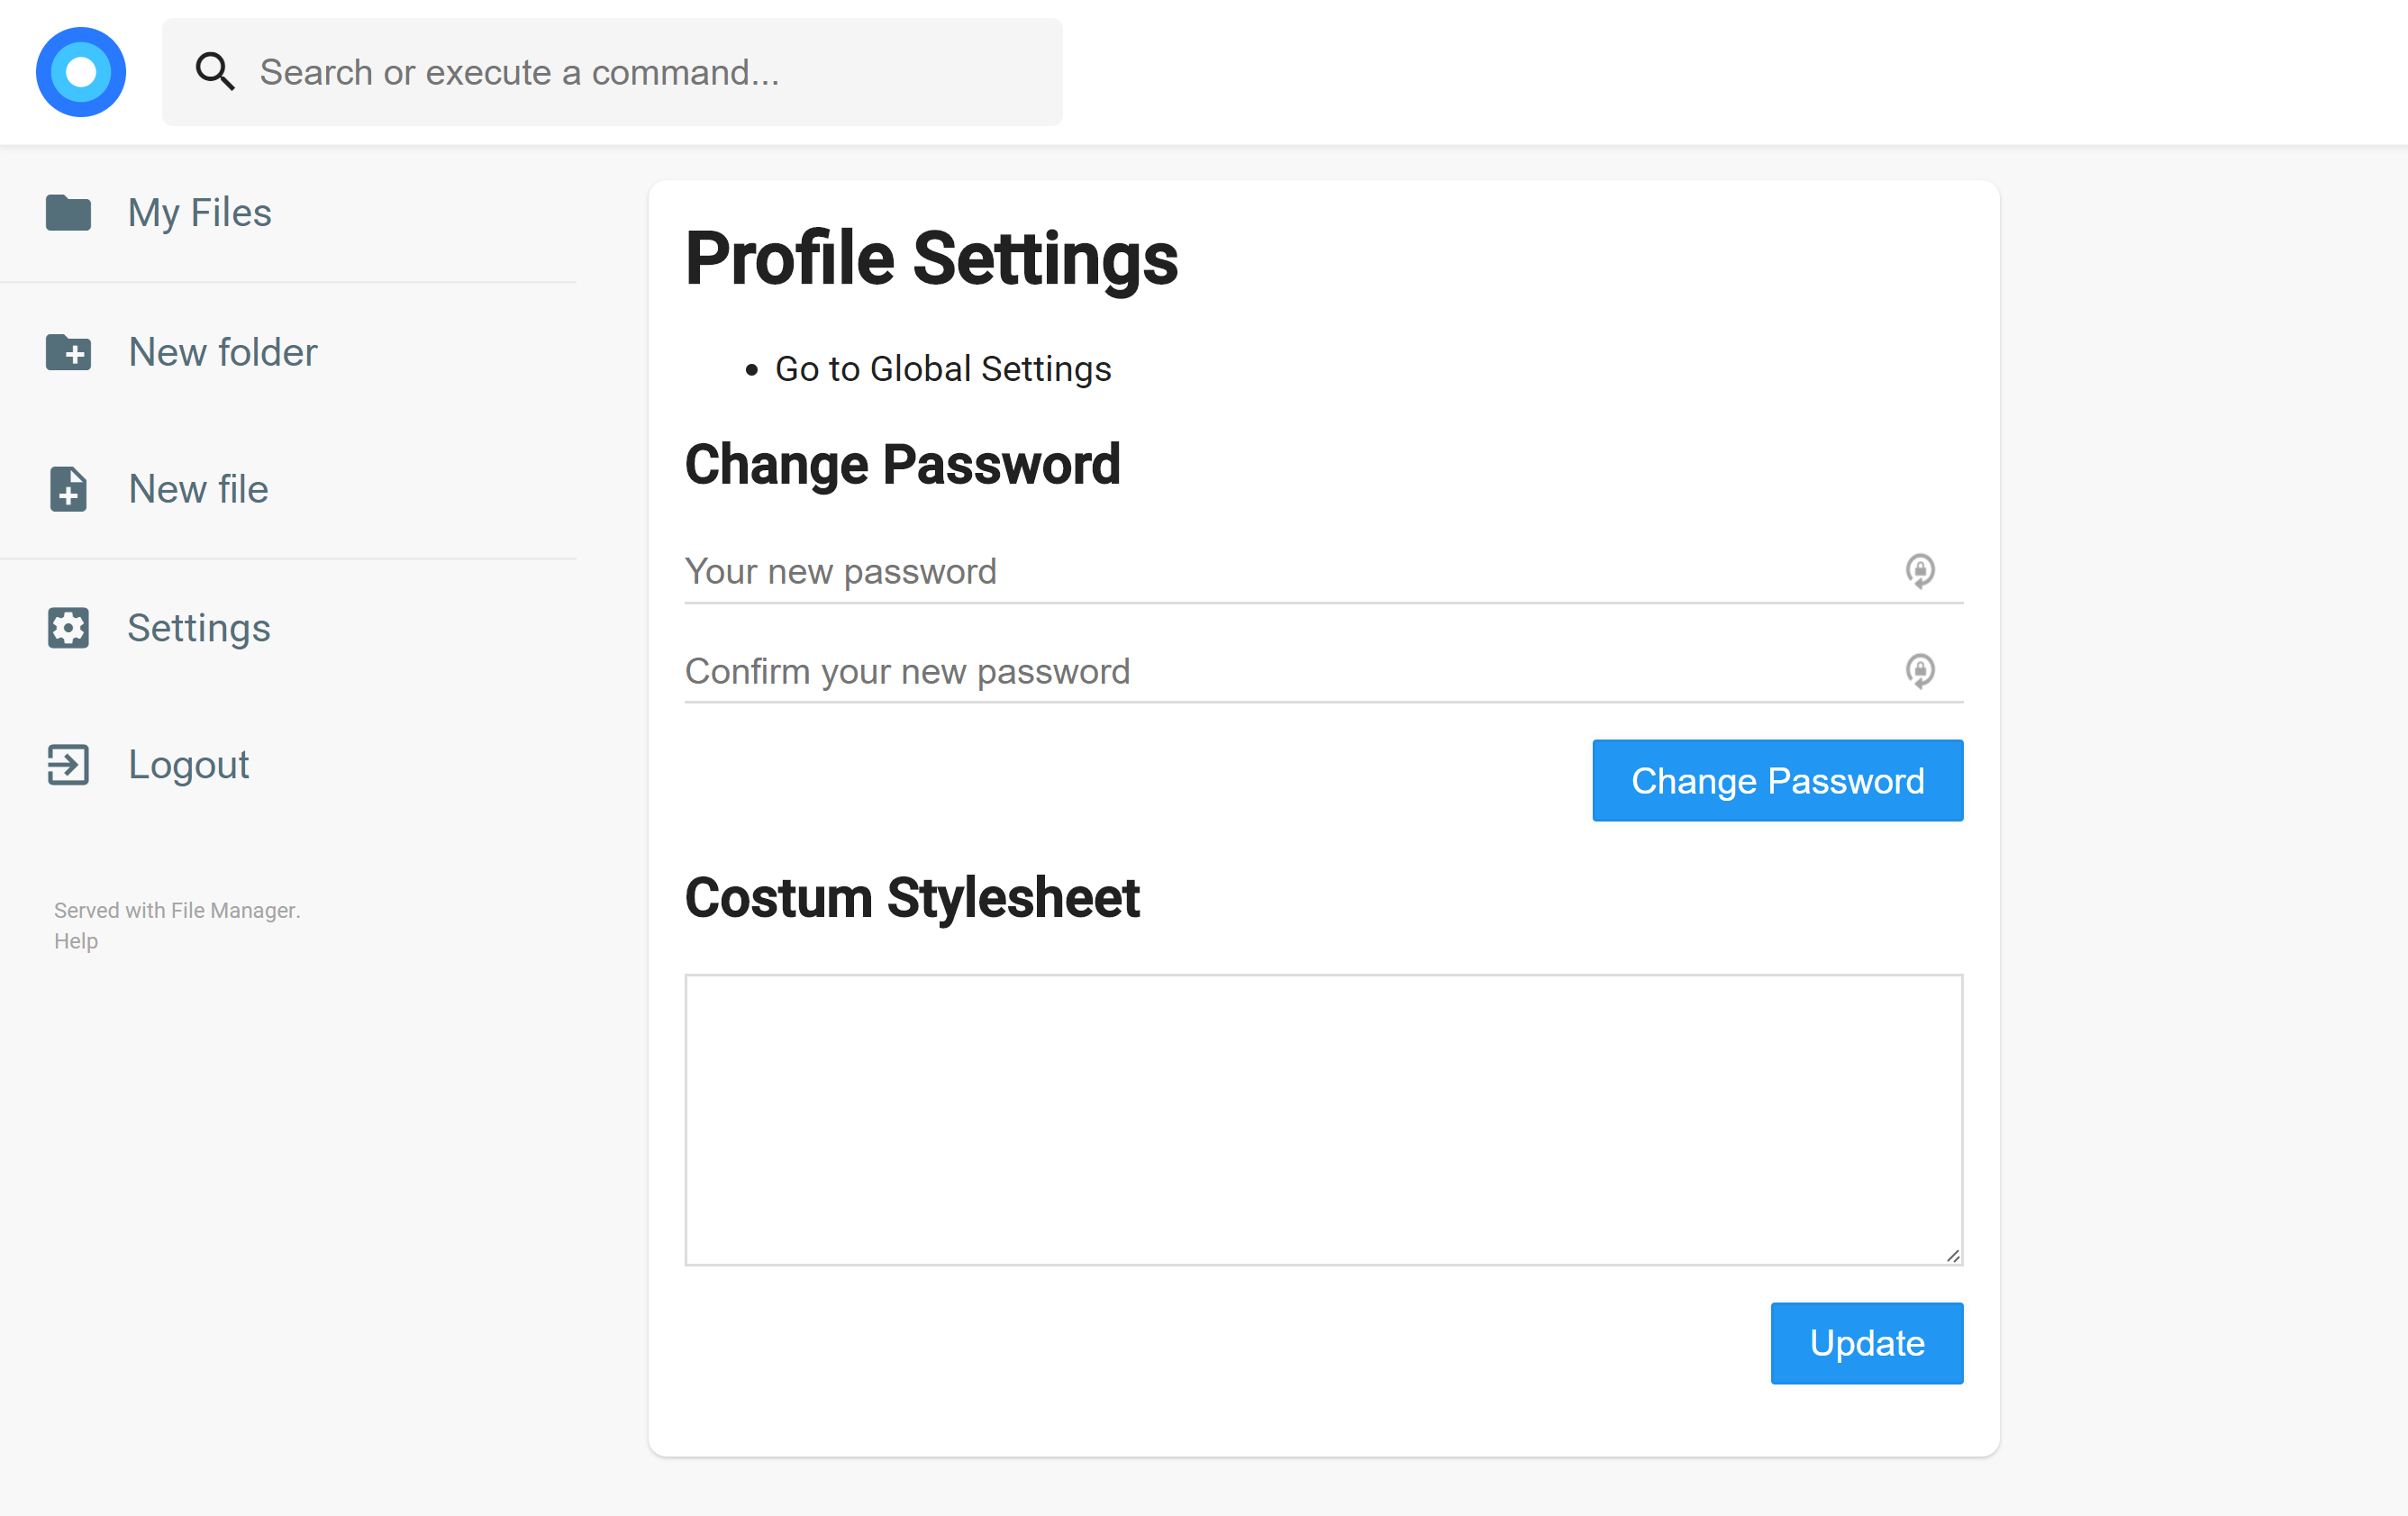The width and height of the screenshot is (2408, 1516).
Task: Click the File Manager logo icon
Action: (x=82, y=70)
